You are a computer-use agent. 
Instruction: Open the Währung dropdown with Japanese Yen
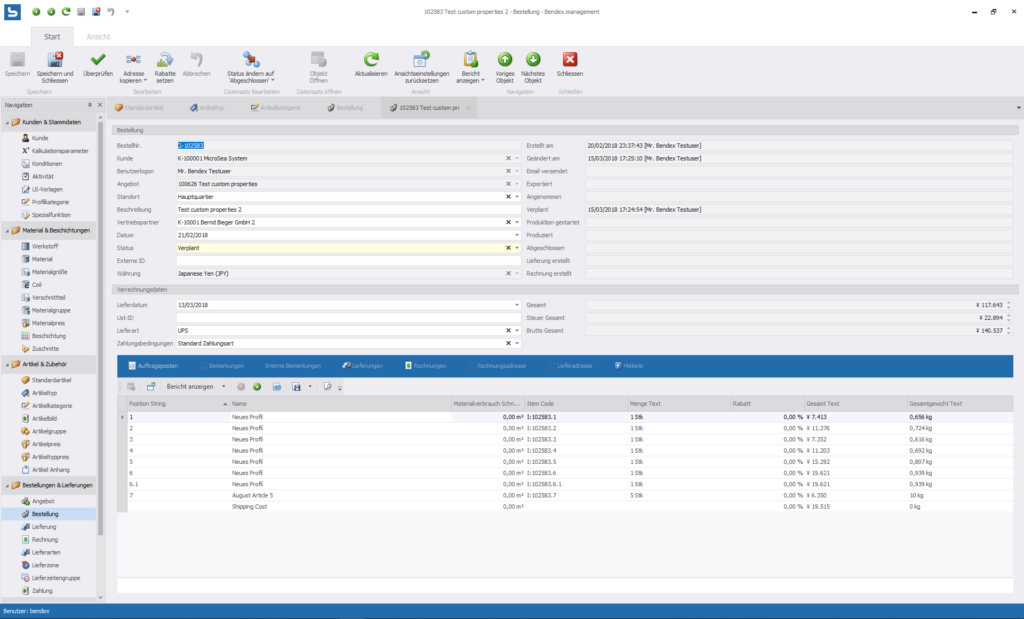[517, 272]
